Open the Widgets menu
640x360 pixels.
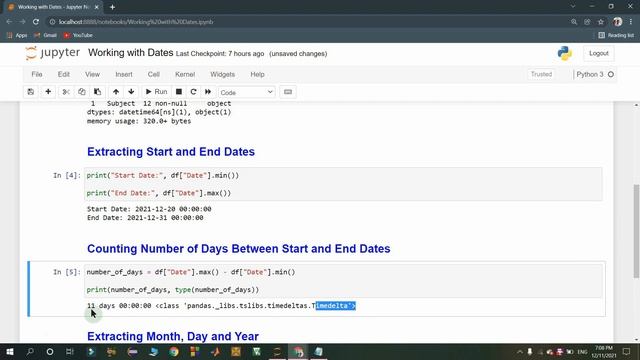pos(222,74)
